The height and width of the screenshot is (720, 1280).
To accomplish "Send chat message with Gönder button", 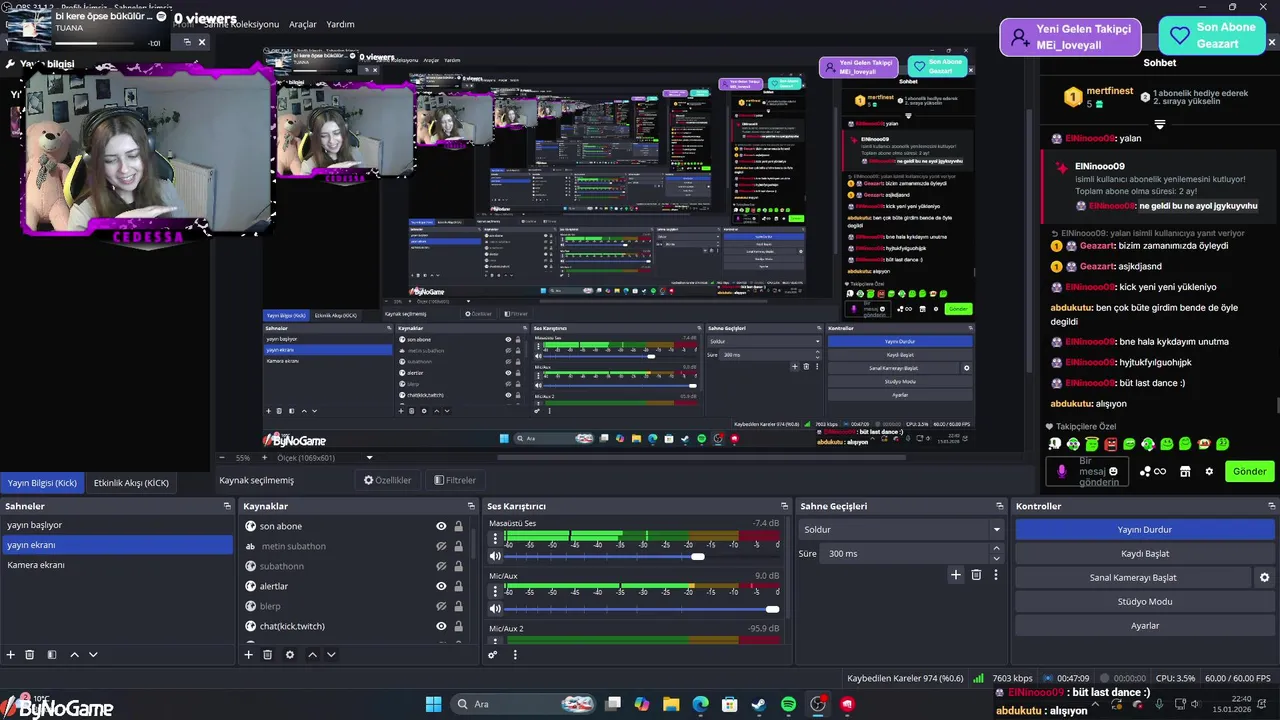I will tap(1249, 471).
